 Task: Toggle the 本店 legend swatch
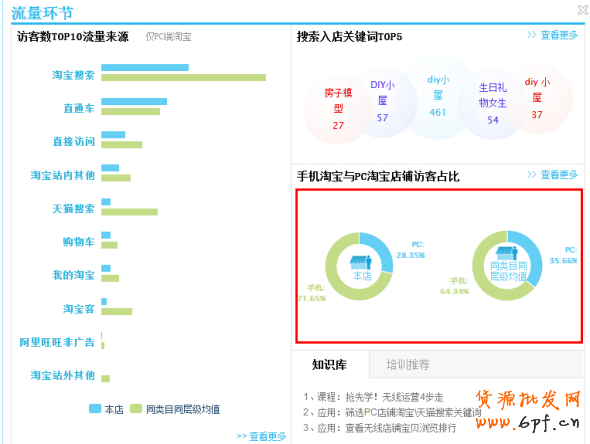click(95, 409)
